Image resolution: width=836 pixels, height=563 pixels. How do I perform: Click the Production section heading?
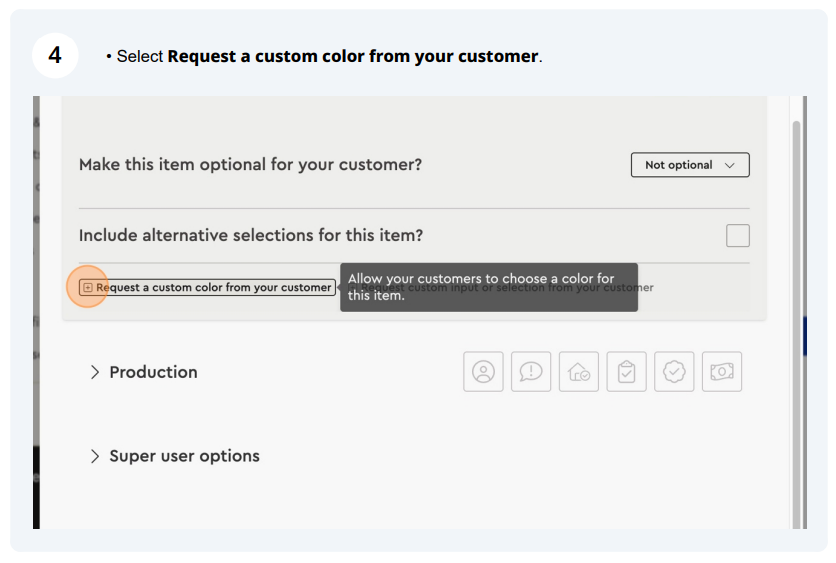coord(154,372)
